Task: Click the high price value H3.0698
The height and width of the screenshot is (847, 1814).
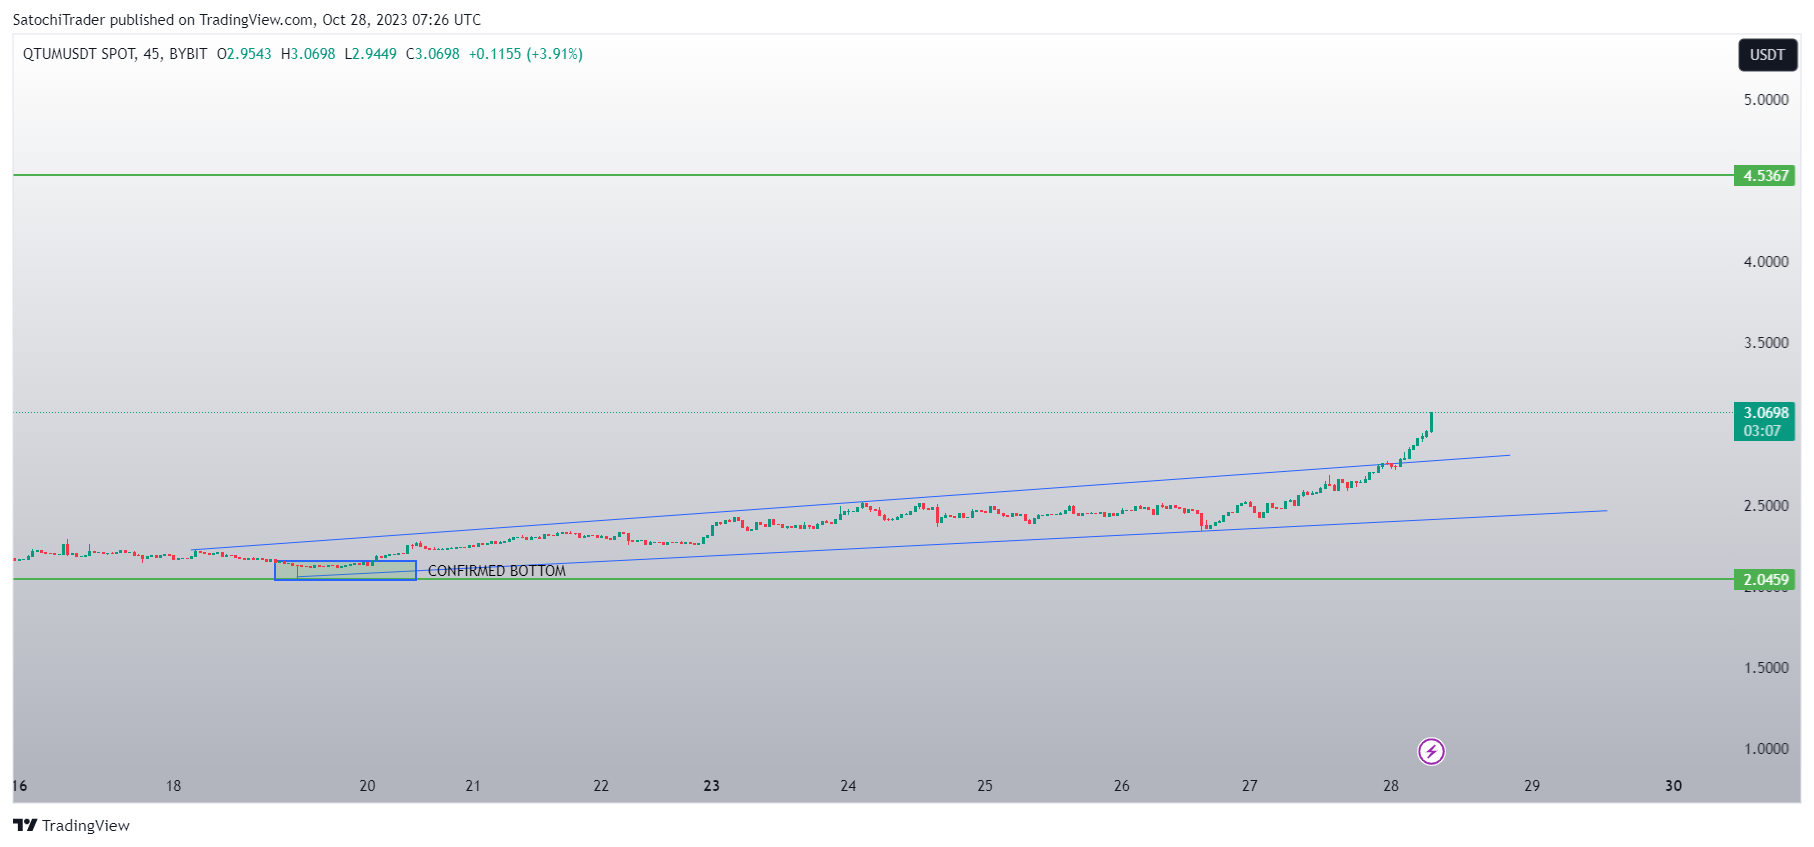Action: [x=308, y=54]
